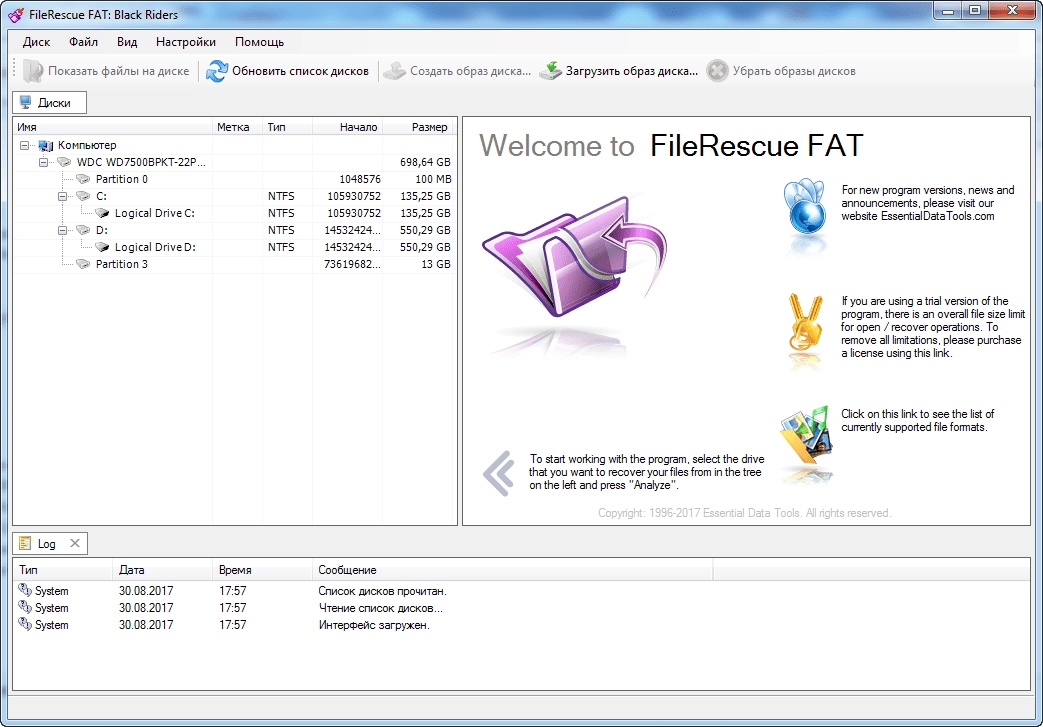Click the Create disk image icon
This screenshot has height=727, width=1043.
395,71
